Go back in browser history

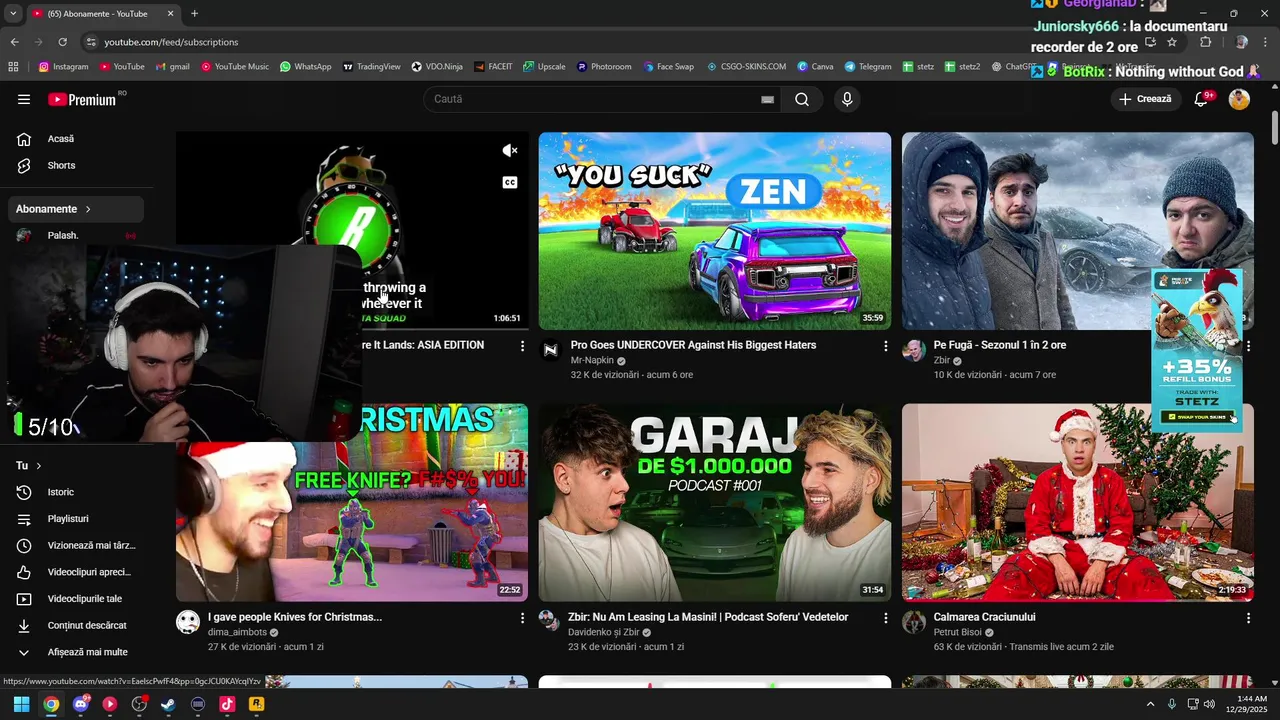[14, 42]
